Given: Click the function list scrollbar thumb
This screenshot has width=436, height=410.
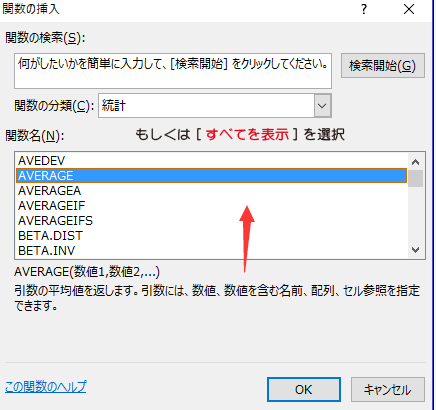Looking at the screenshot, I should point(416,178).
